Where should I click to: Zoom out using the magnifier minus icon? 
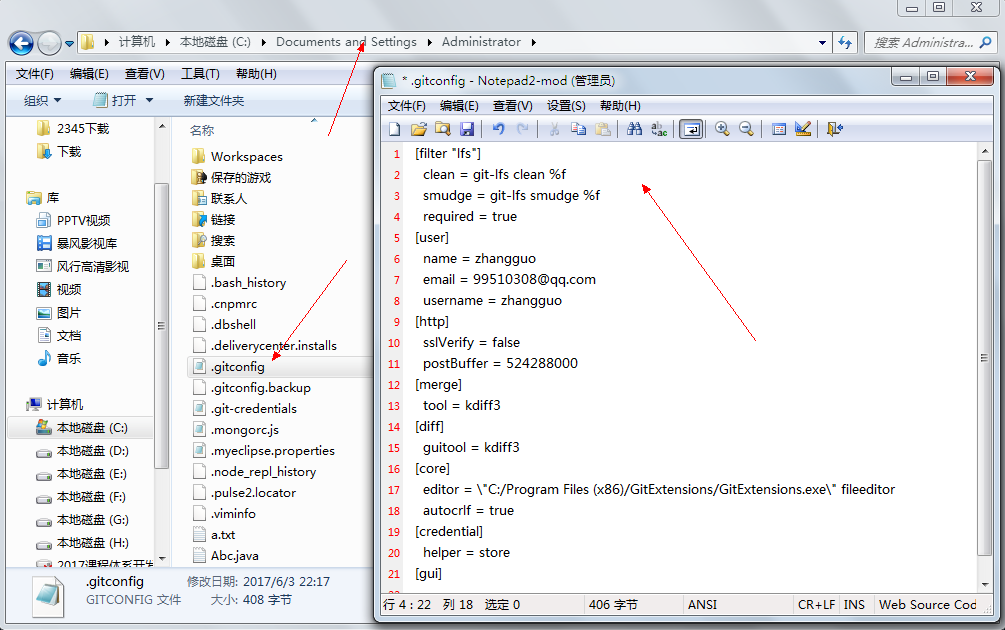[x=746, y=129]
